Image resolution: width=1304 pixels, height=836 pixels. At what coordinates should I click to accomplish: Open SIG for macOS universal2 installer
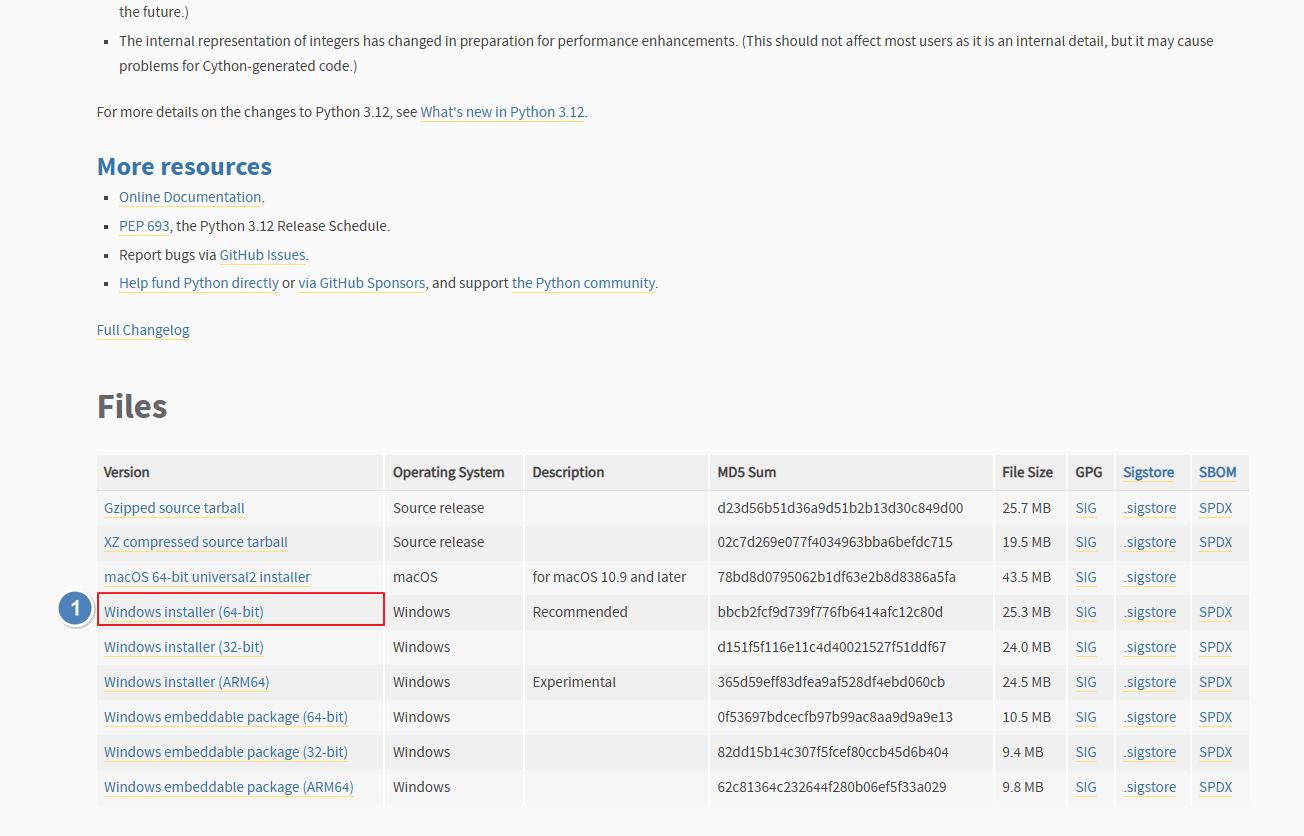click(x=1086, y=577)
